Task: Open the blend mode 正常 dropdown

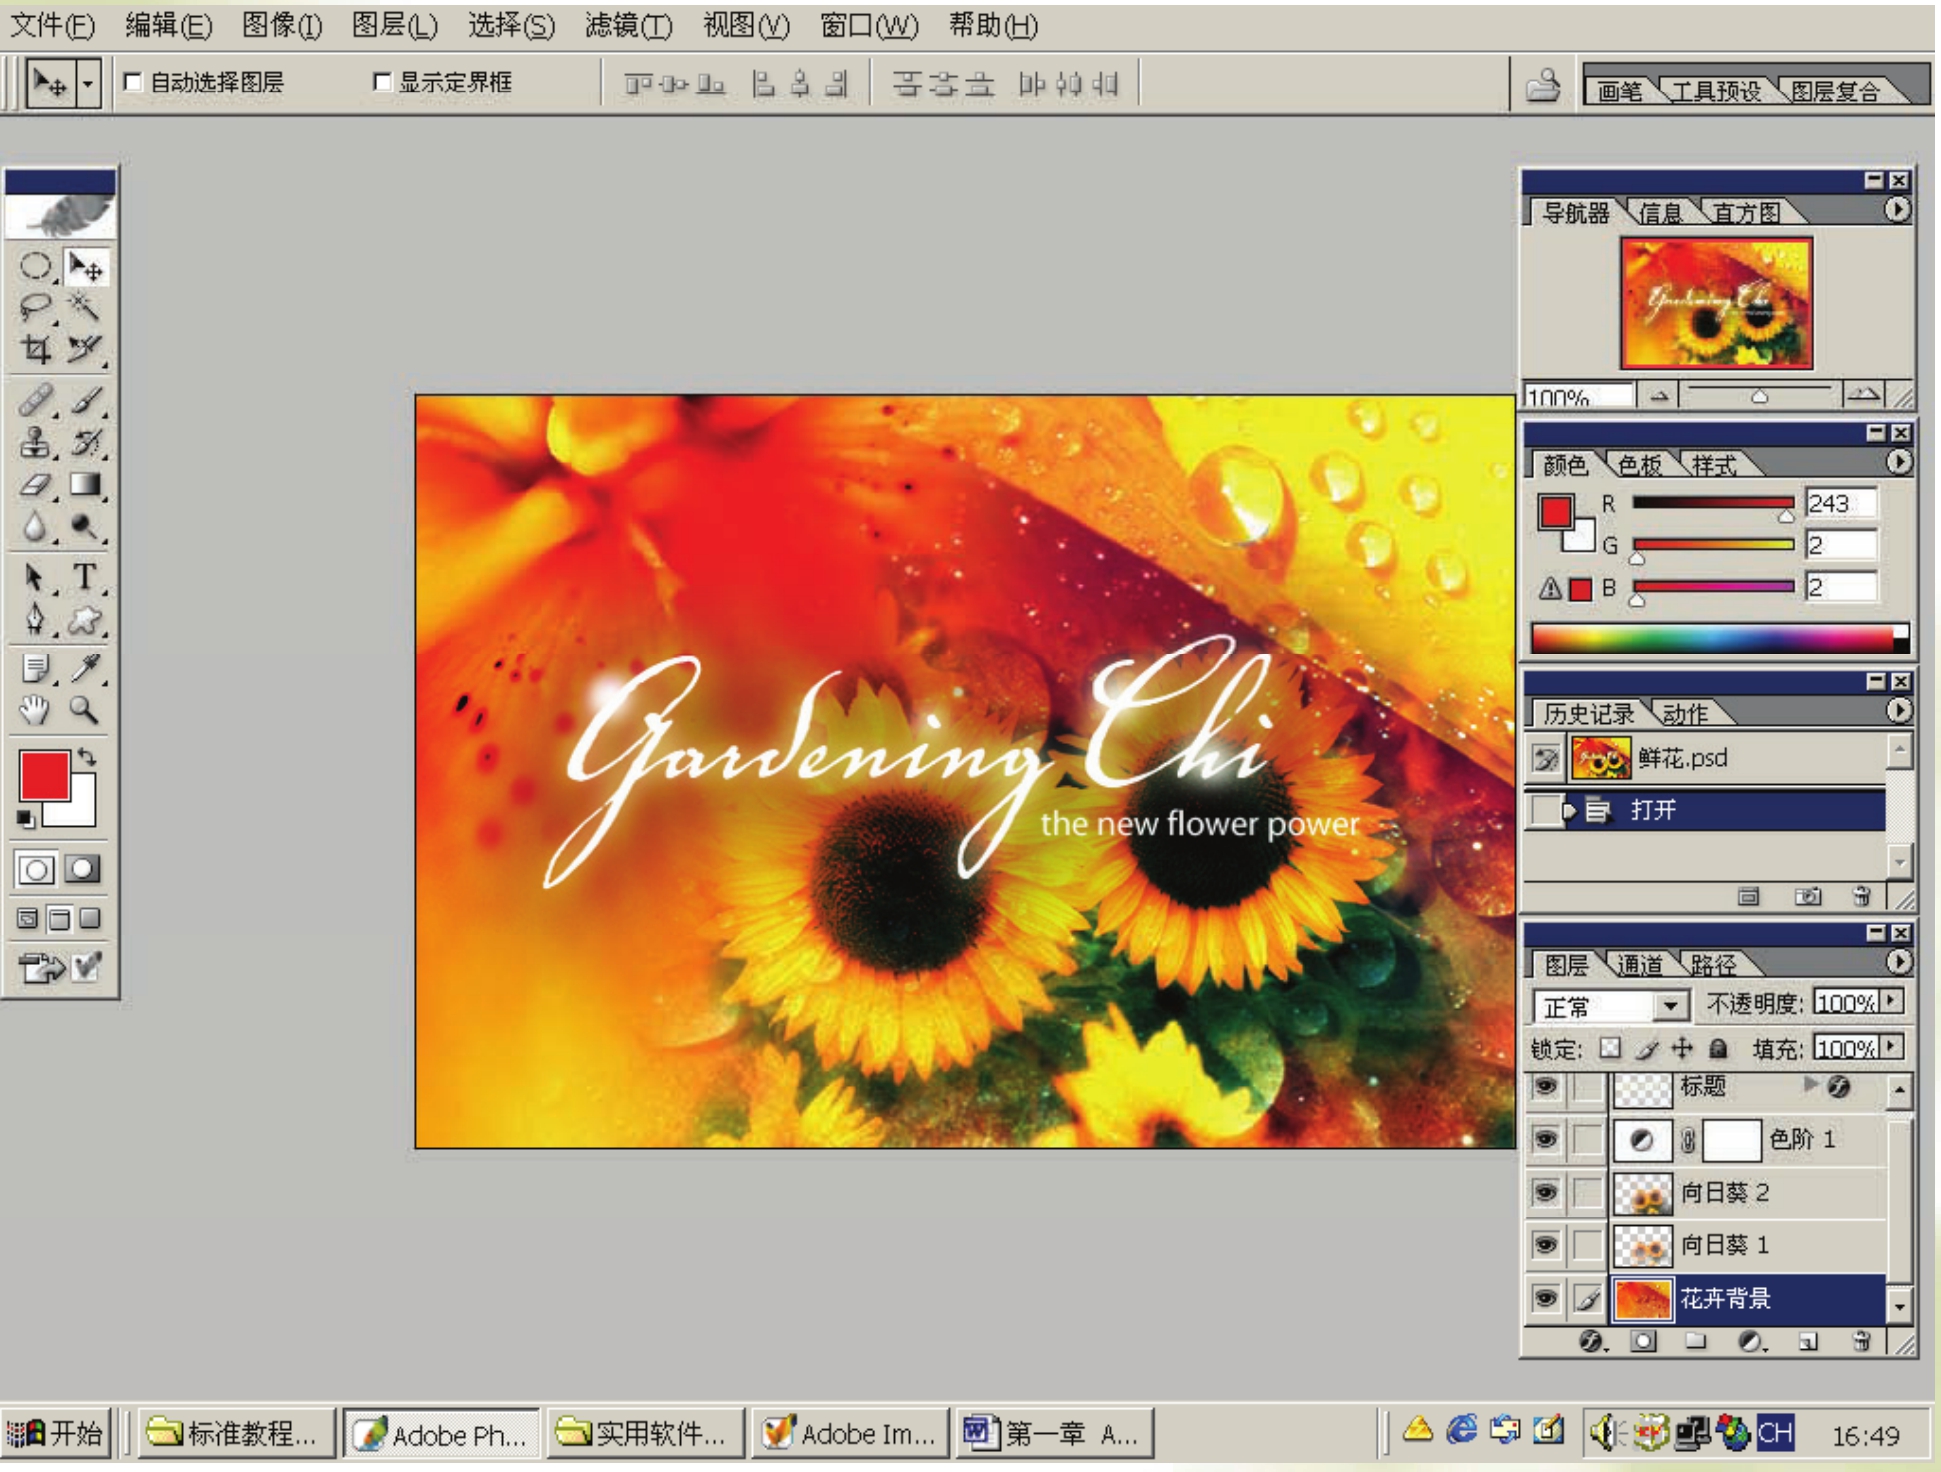Action: [1669, 1005]
